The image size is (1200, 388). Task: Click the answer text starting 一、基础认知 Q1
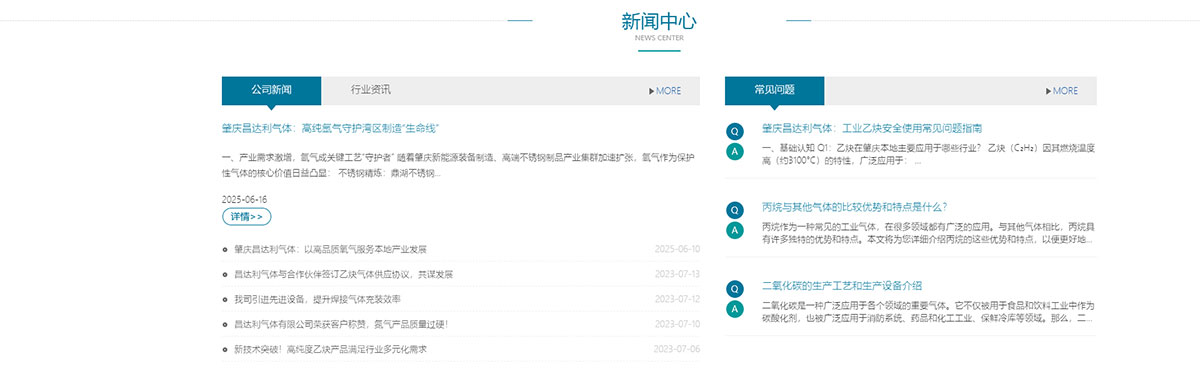point(928,155)
